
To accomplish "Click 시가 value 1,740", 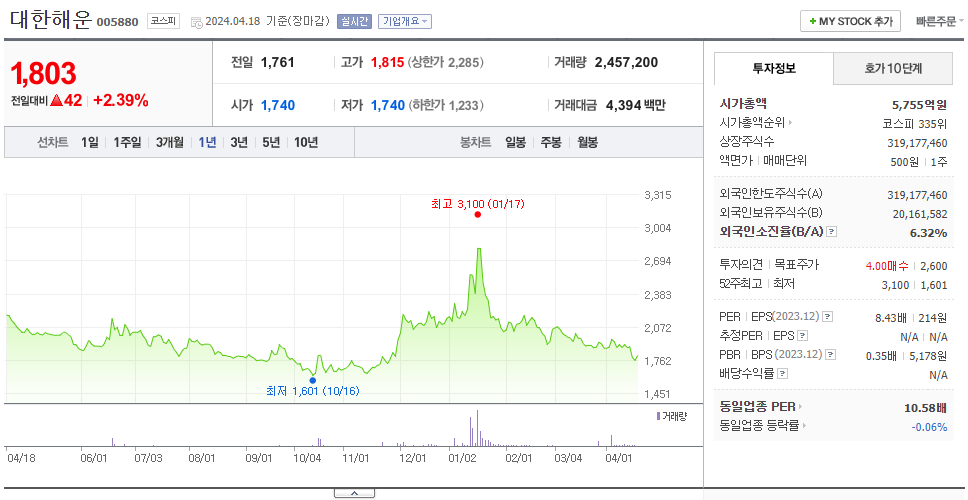I will tap(278, 106).
